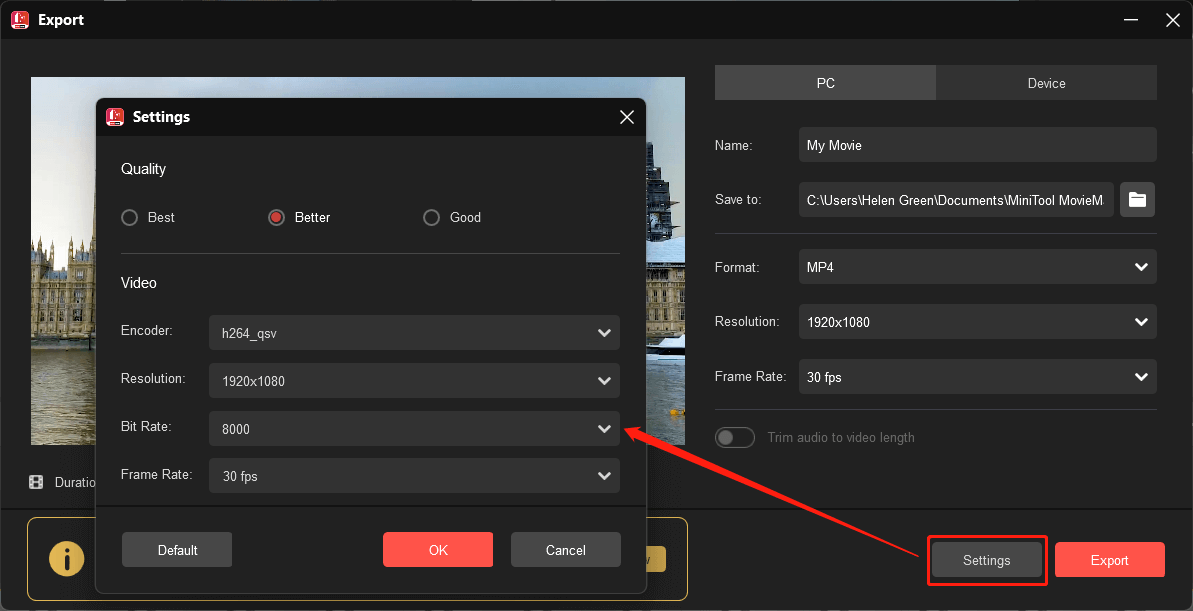Image resolution: width=1193 pixels, height=611 pixels.
Task: Click the Settings dialog title bar logo icon
Action: pos(115,117)
